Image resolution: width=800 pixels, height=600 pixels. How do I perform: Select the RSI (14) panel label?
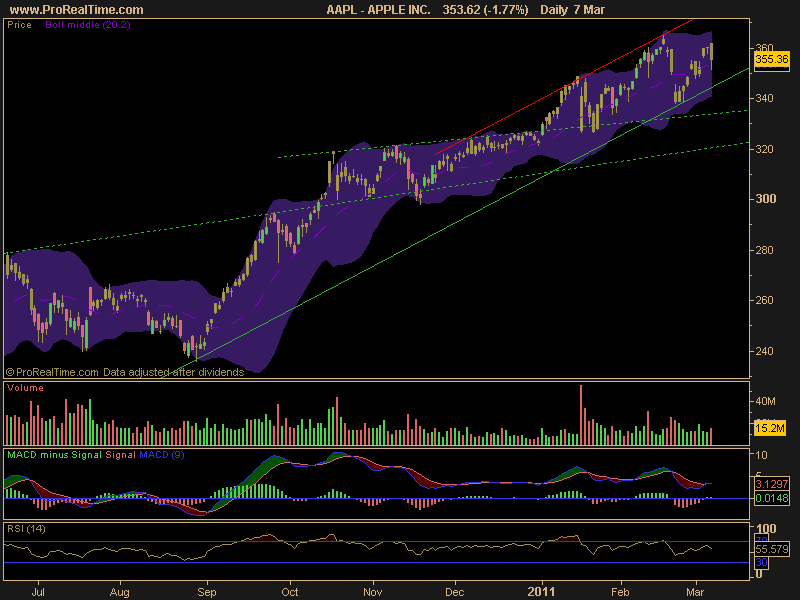tap(26, 529)
